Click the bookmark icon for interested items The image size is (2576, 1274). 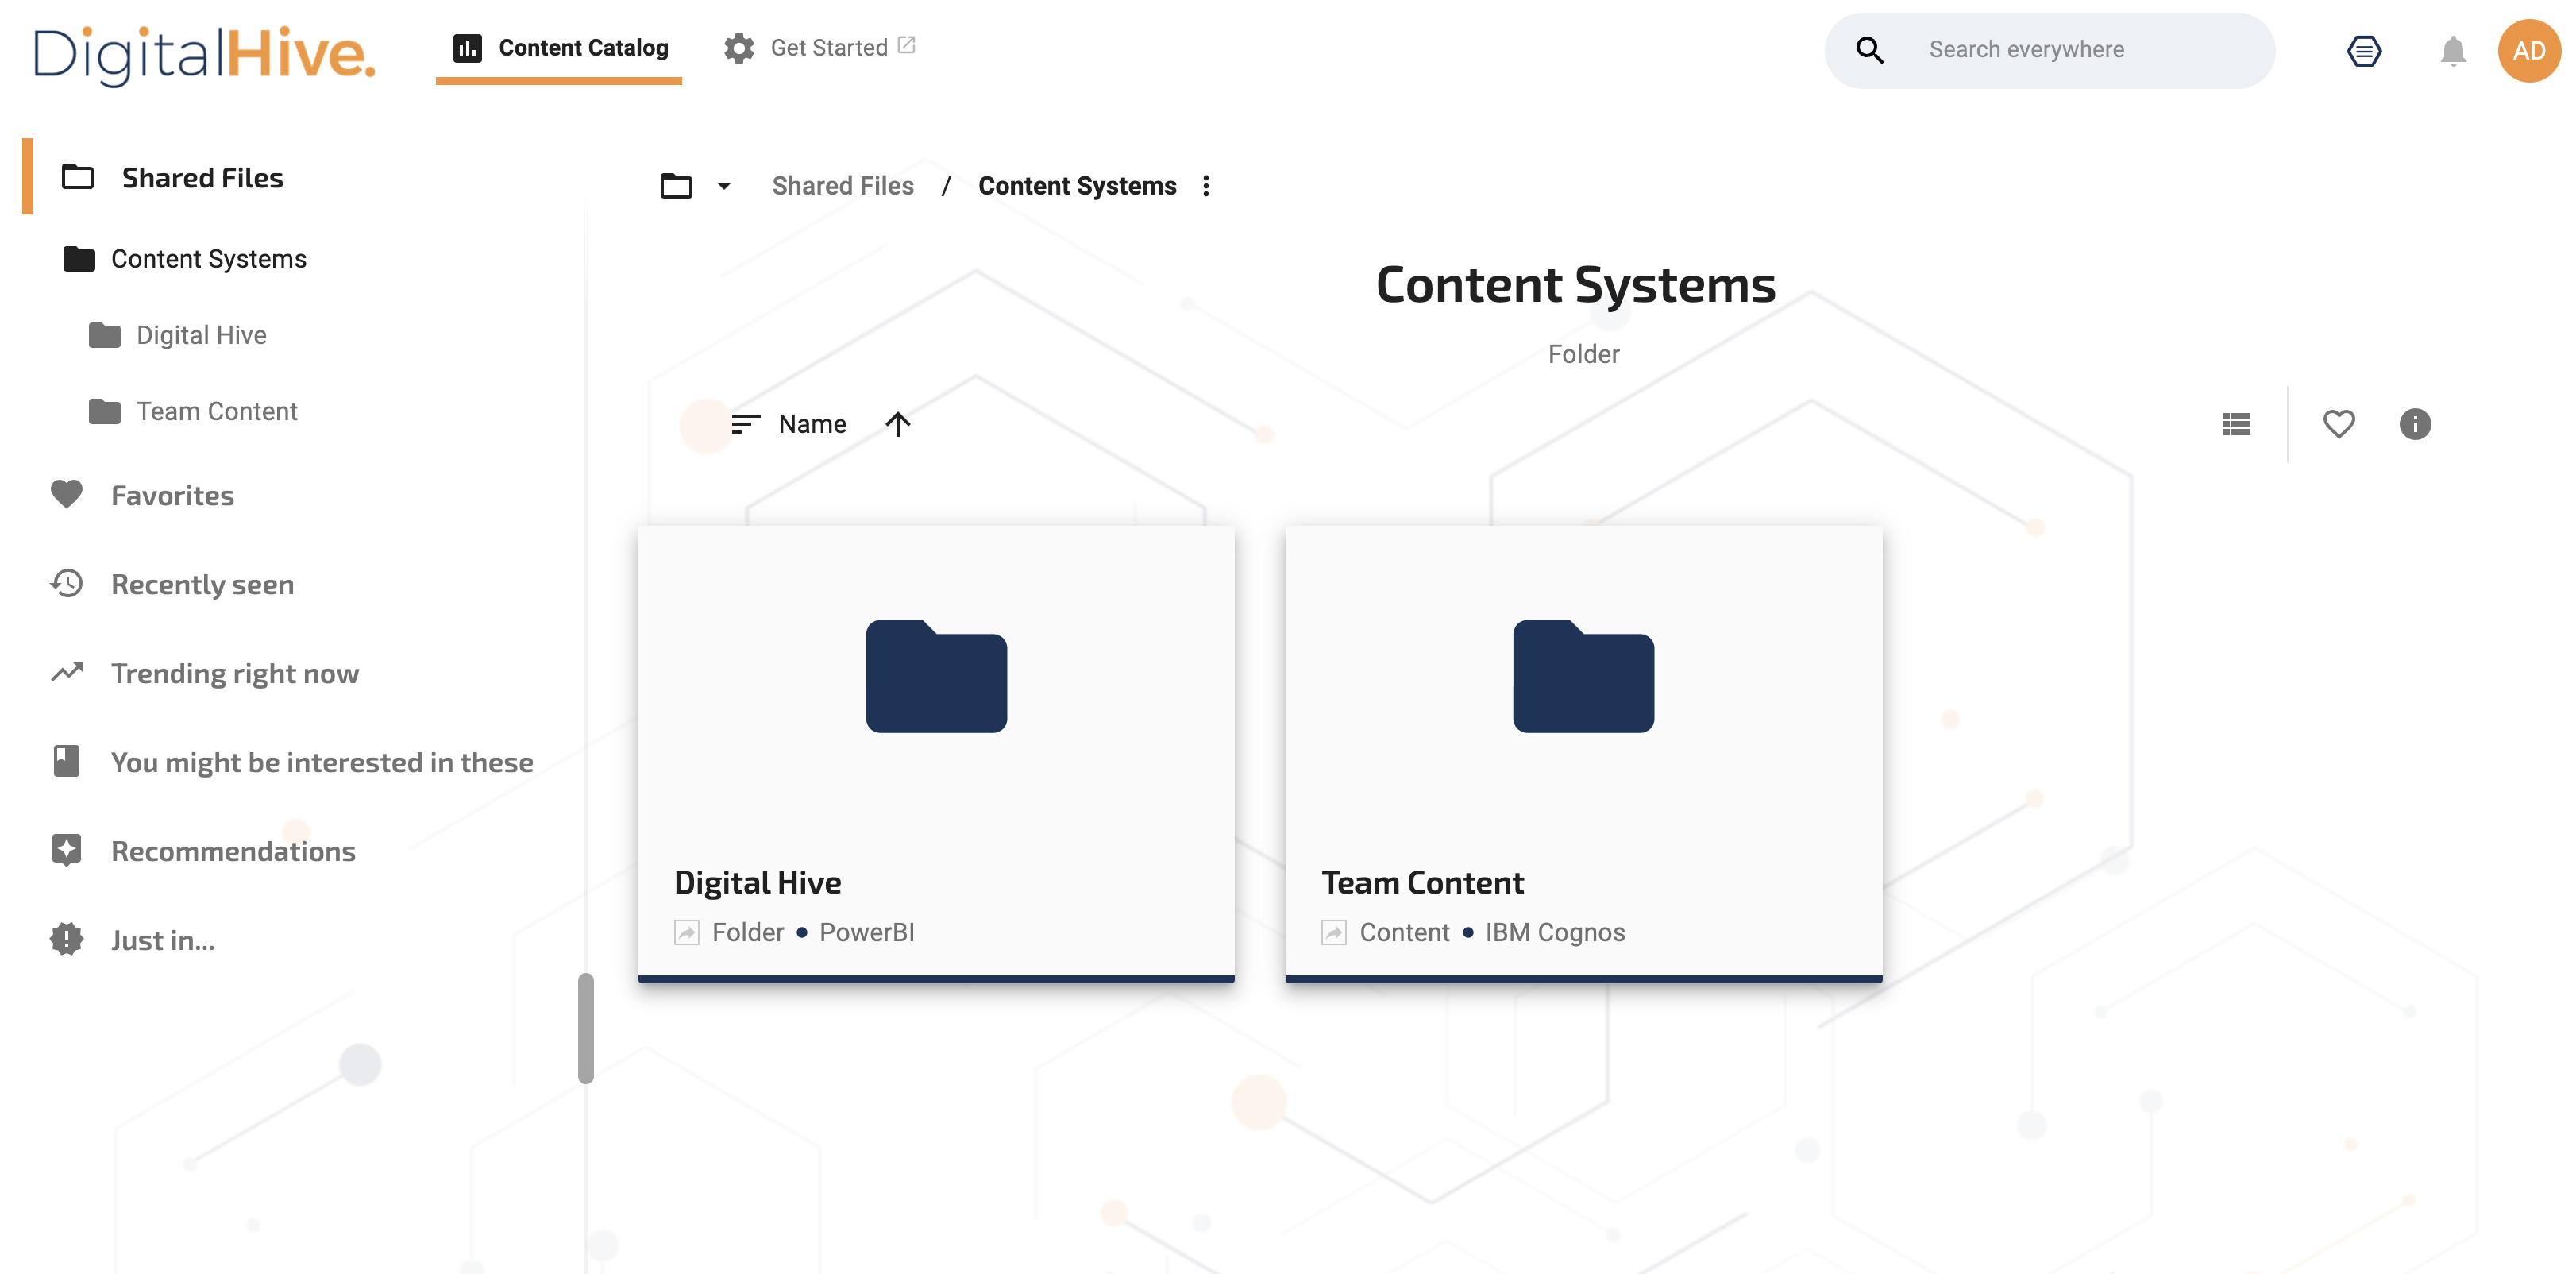67,761
